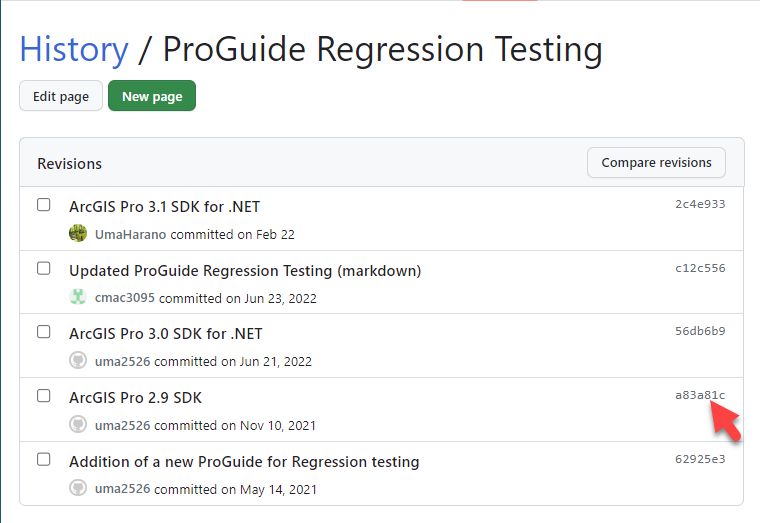Screen dimensions: 760x523
Task: Click uma2526 avatar beside Jun 21, 2022
Action: coord(78,361)
